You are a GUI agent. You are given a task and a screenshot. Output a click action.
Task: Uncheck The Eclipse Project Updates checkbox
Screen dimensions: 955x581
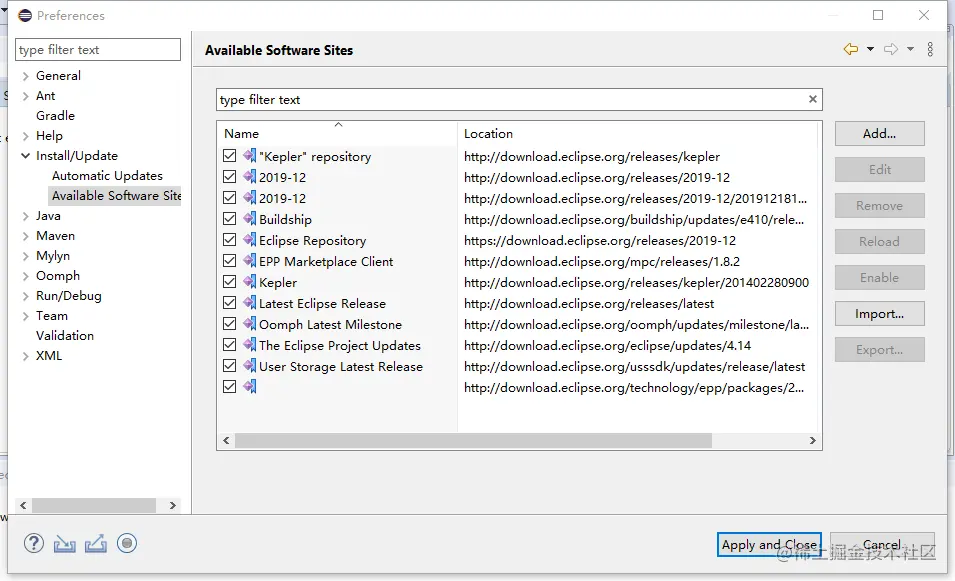[x=230, y=345]
